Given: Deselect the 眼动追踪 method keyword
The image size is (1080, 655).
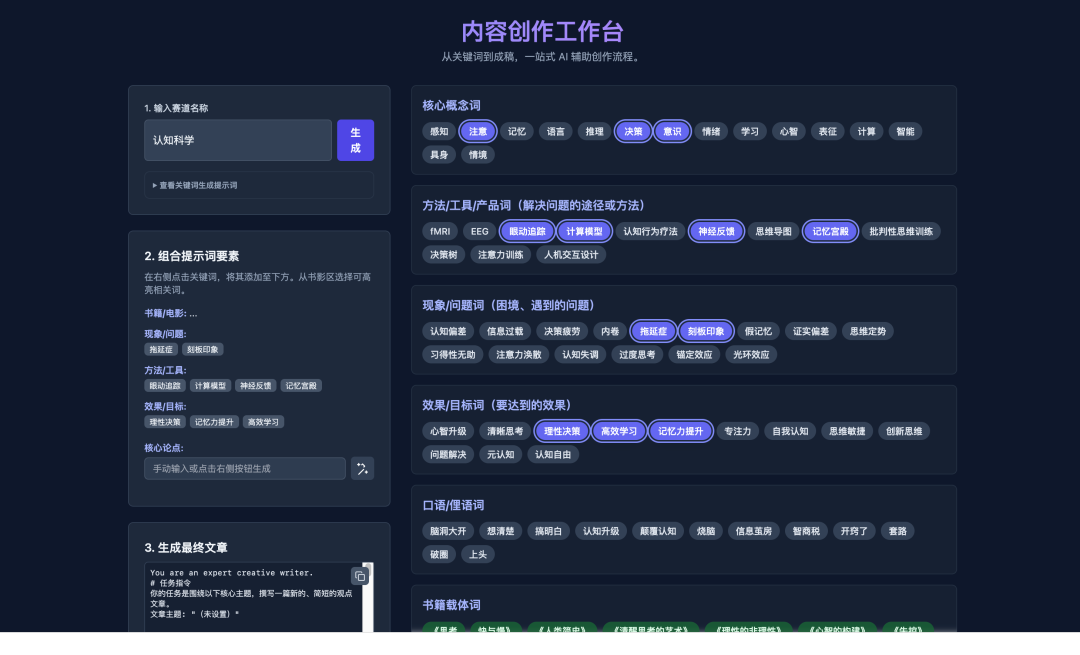Looking at the screenshot, I should 526,231.
